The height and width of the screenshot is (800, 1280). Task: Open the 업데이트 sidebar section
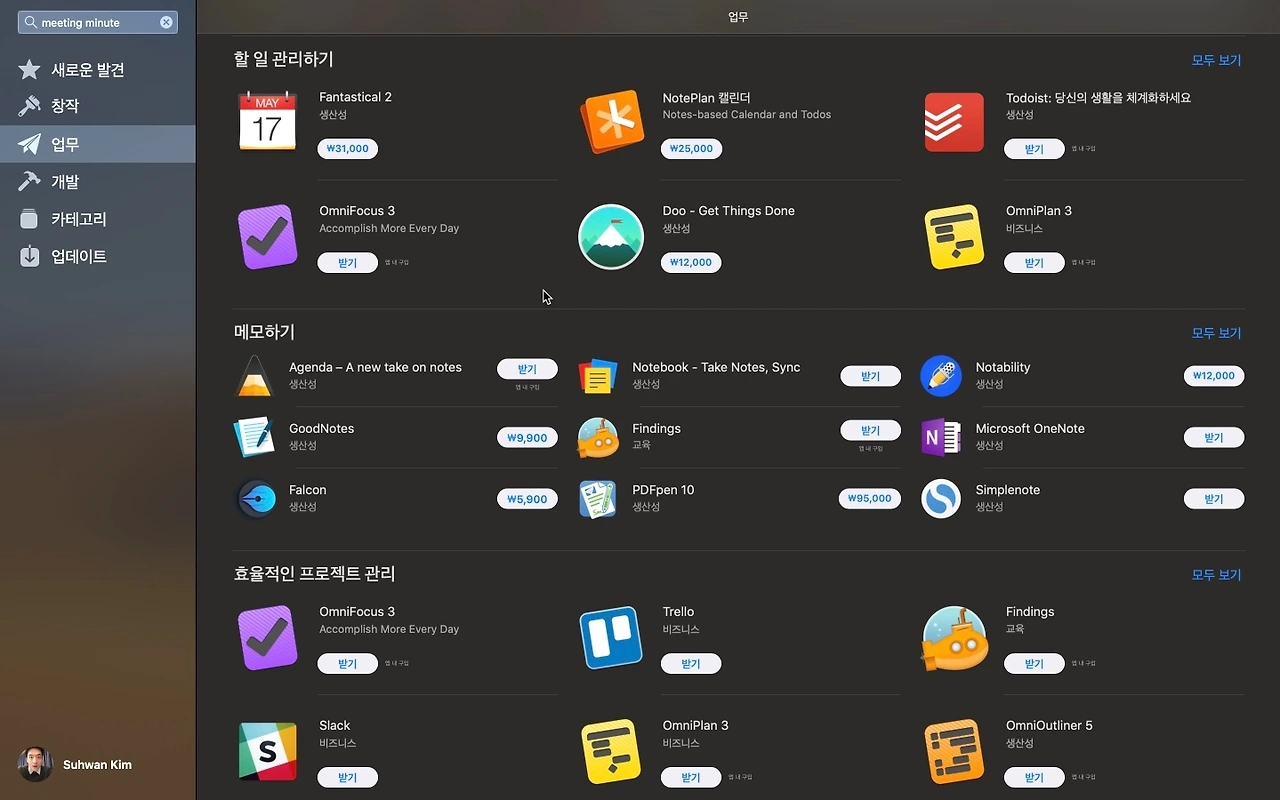point(98,256)
